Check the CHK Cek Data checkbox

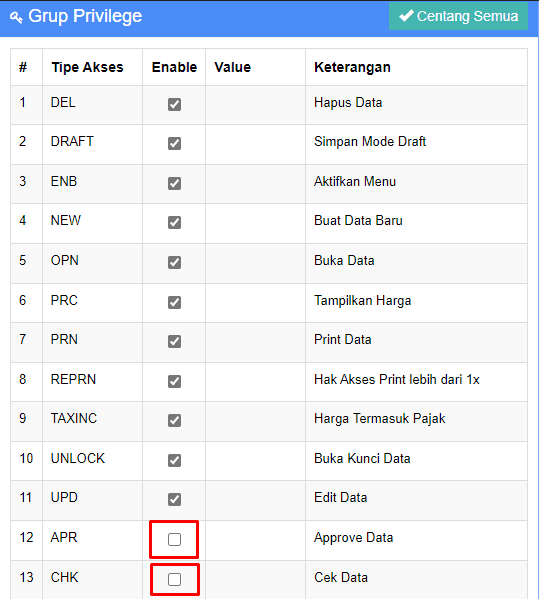(x=175, y=580)
